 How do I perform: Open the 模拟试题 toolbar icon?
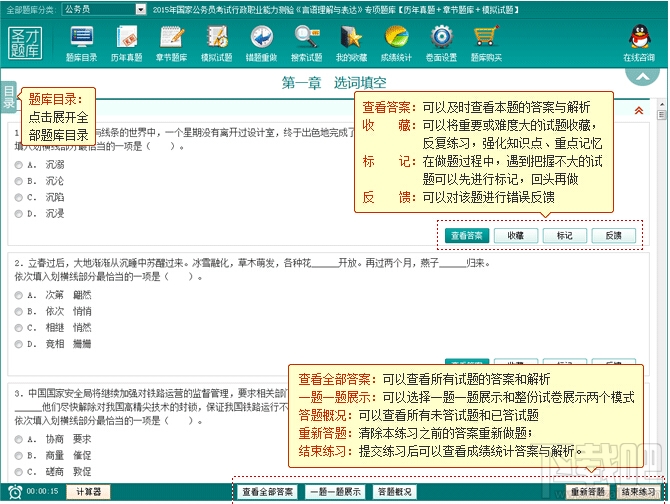point(217,43)
